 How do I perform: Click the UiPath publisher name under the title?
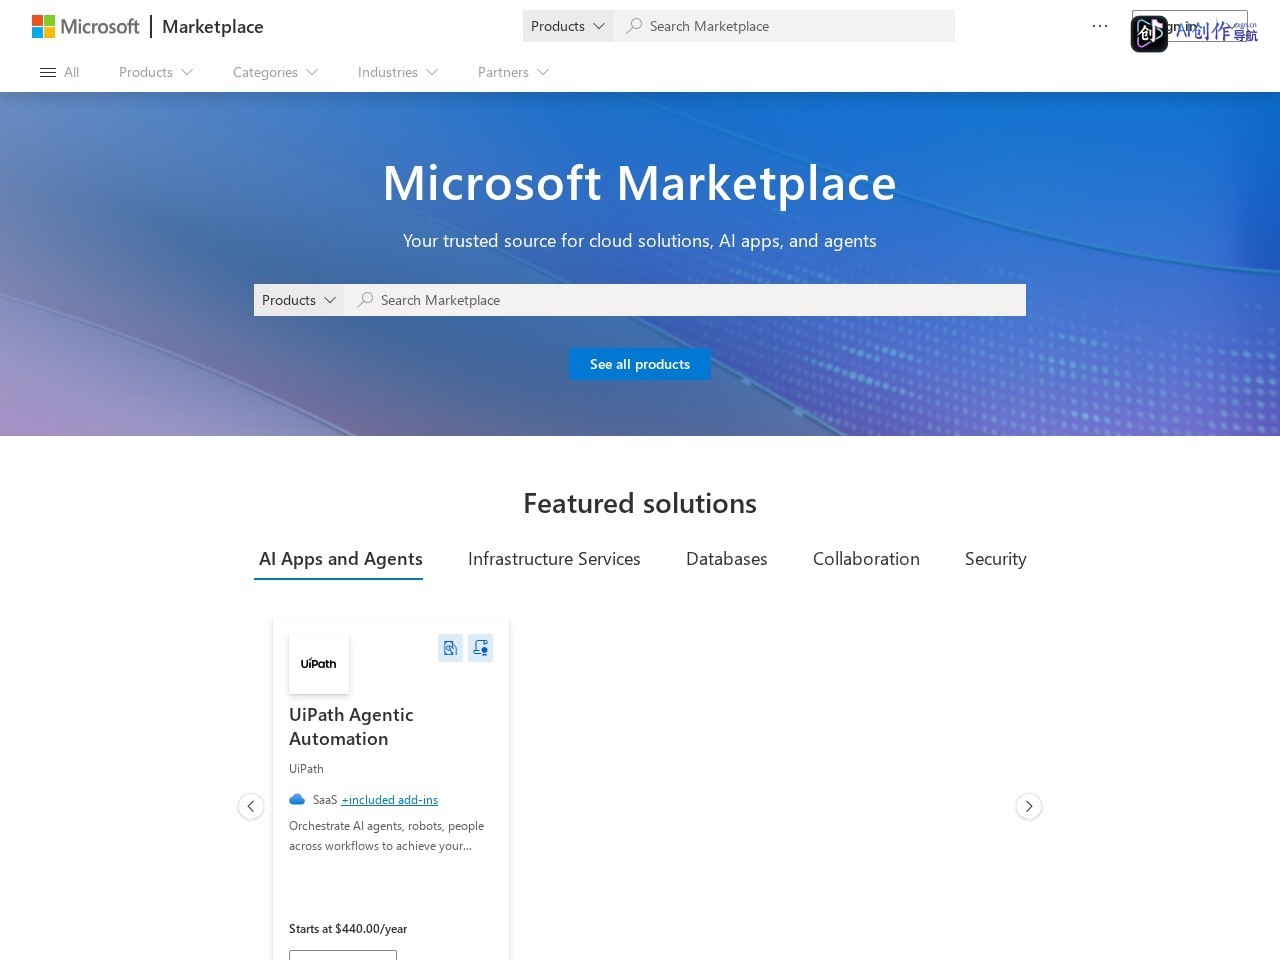(x=306, y=769)
